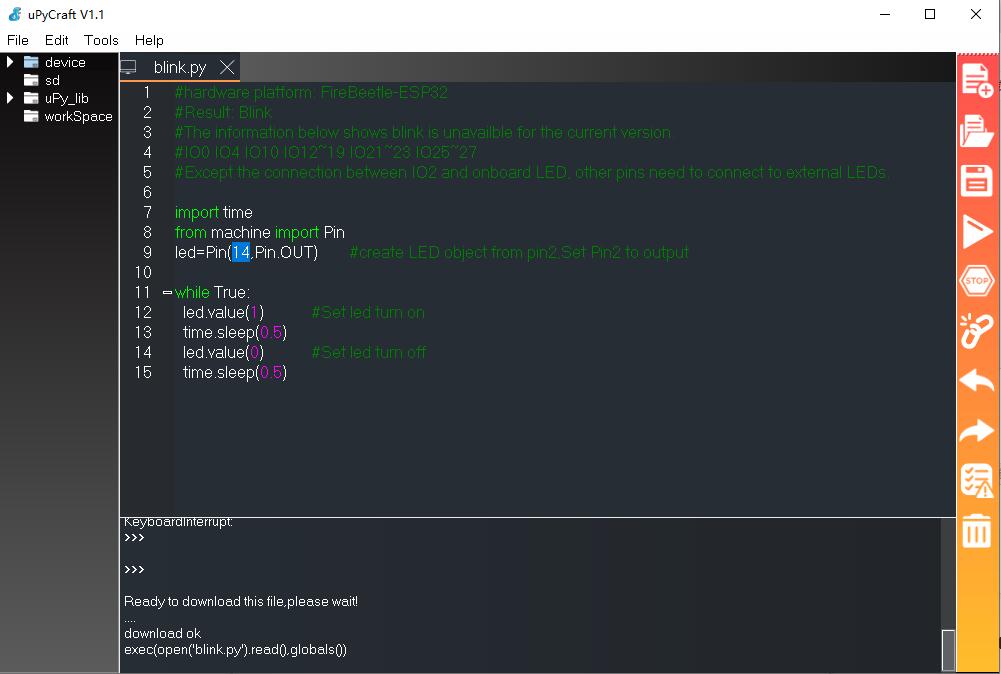This screenshot has height=674, width=1001.
Task: Switch to the blink.py tab
Action: click(180, 67)
